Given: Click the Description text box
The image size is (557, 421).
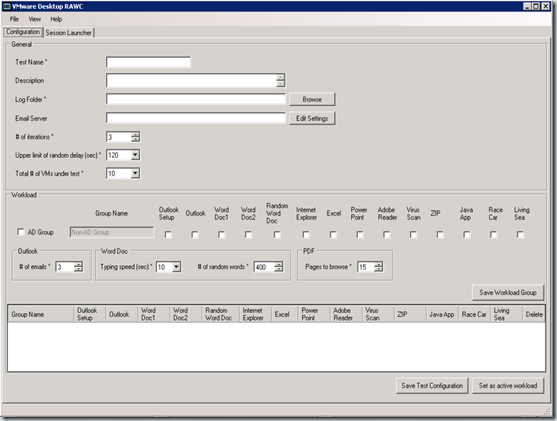Looking at the screenshot, I should (x=191, y=81).
